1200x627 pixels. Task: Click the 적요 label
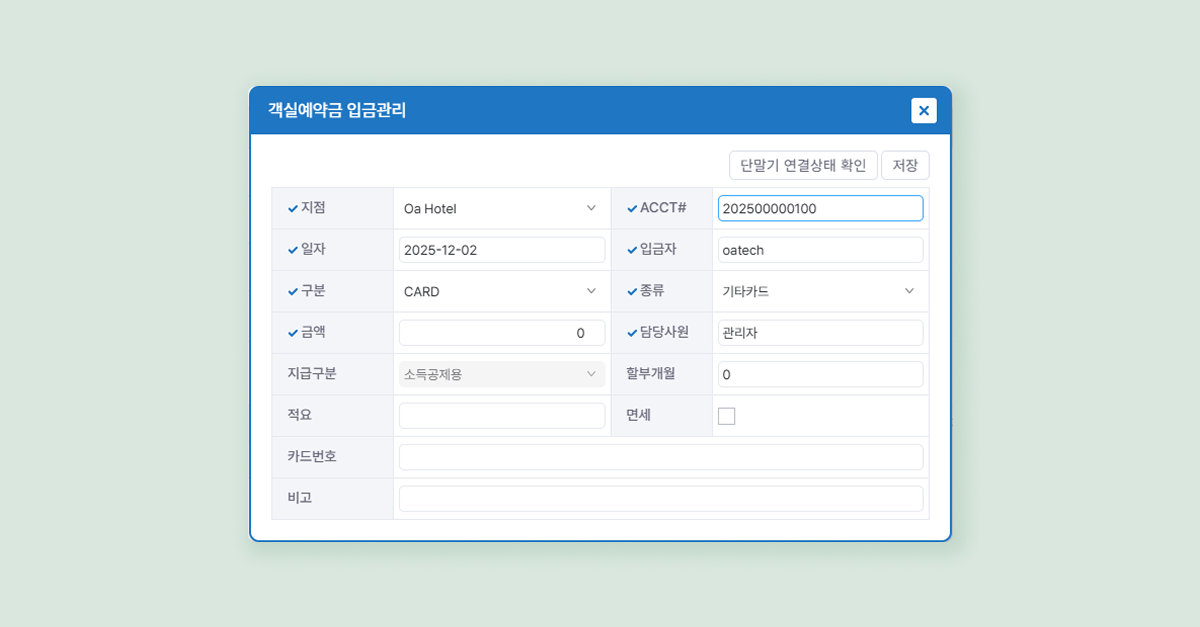(x=299, y=415)
